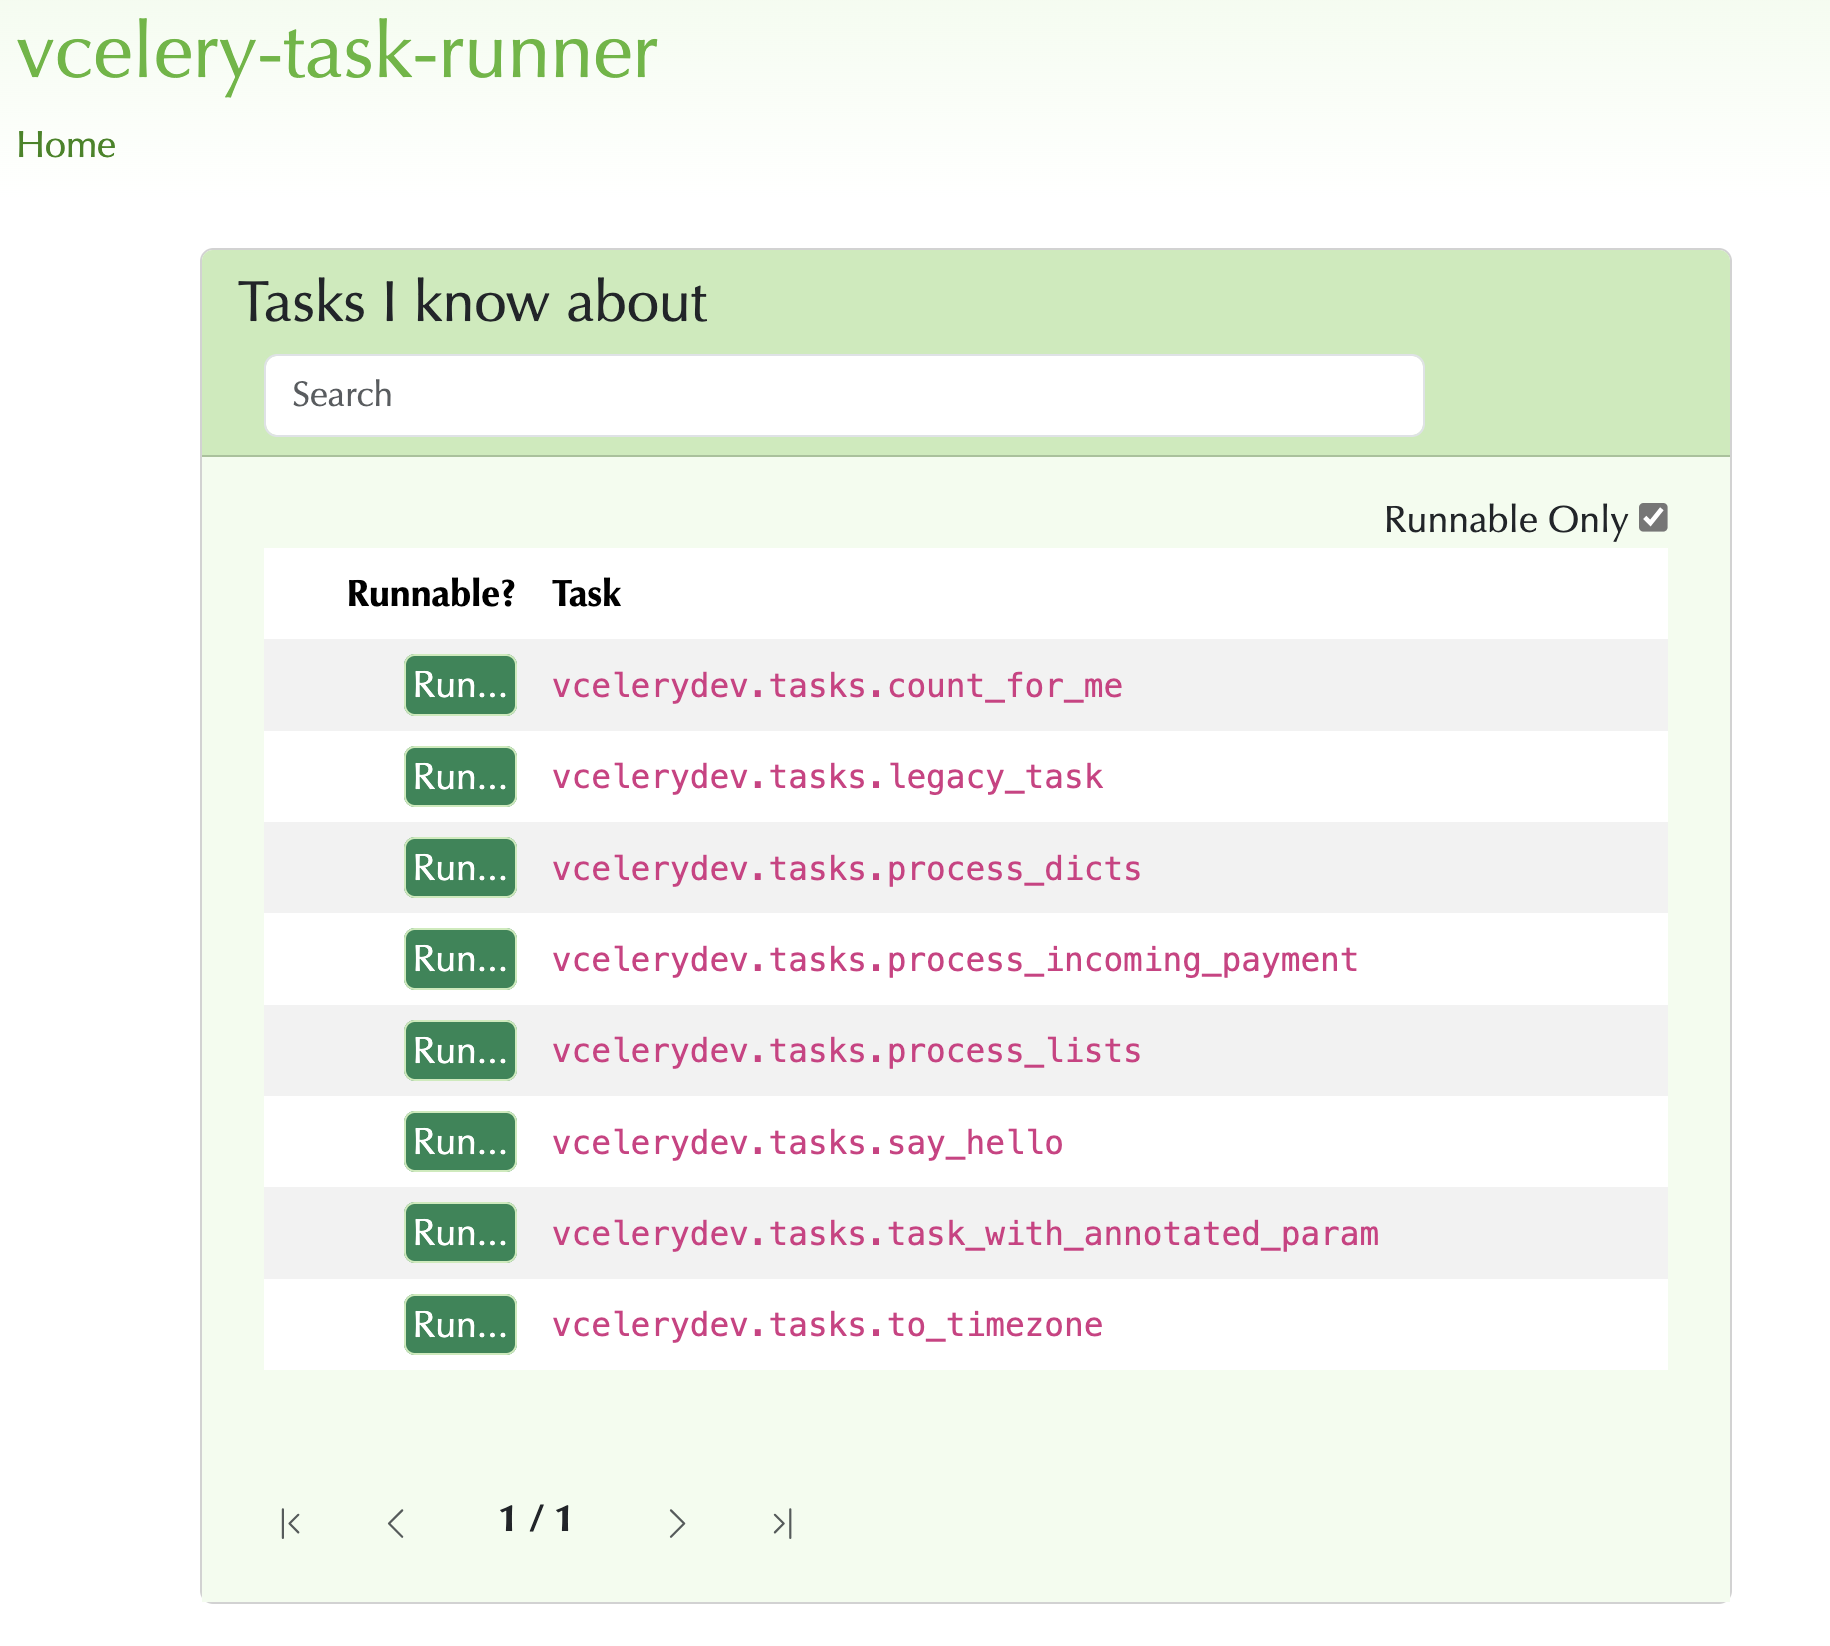Open vcelerydev.tasks.count_for_me task details
Viewport: 1830px width, 1646px height.
tap(837, 685)
